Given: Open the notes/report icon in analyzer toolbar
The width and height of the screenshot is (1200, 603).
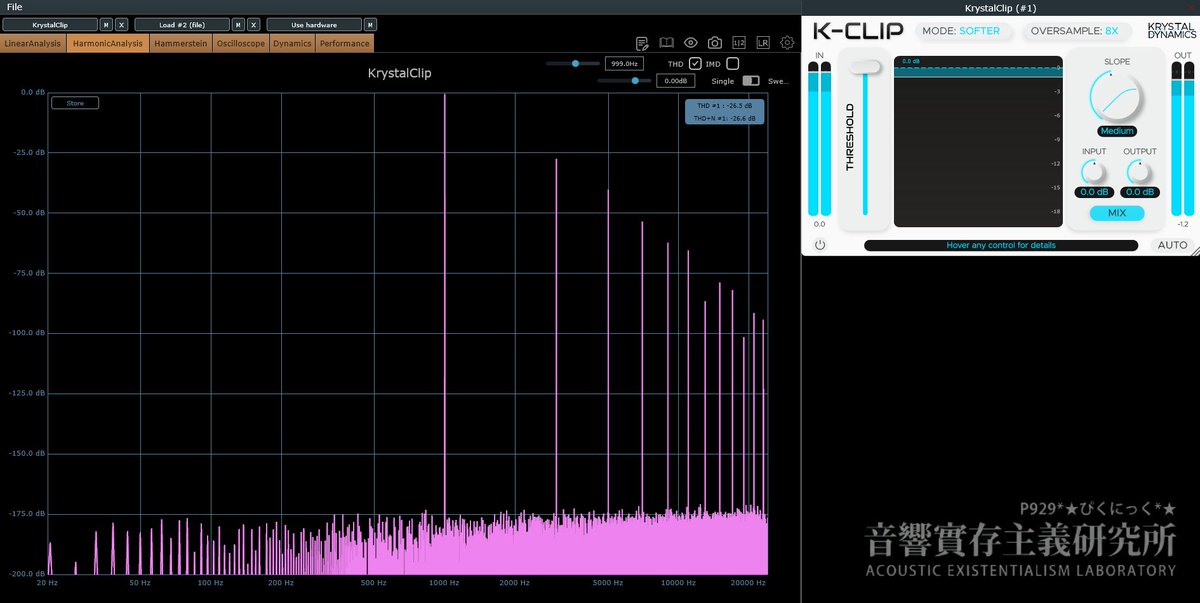Looking at the screenshot, I should pos(643,43).
